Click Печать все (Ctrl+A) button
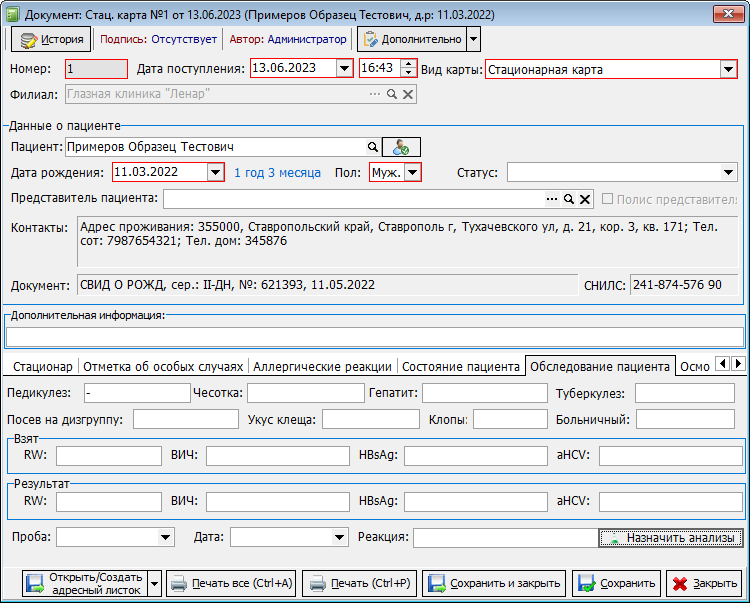 231,583
